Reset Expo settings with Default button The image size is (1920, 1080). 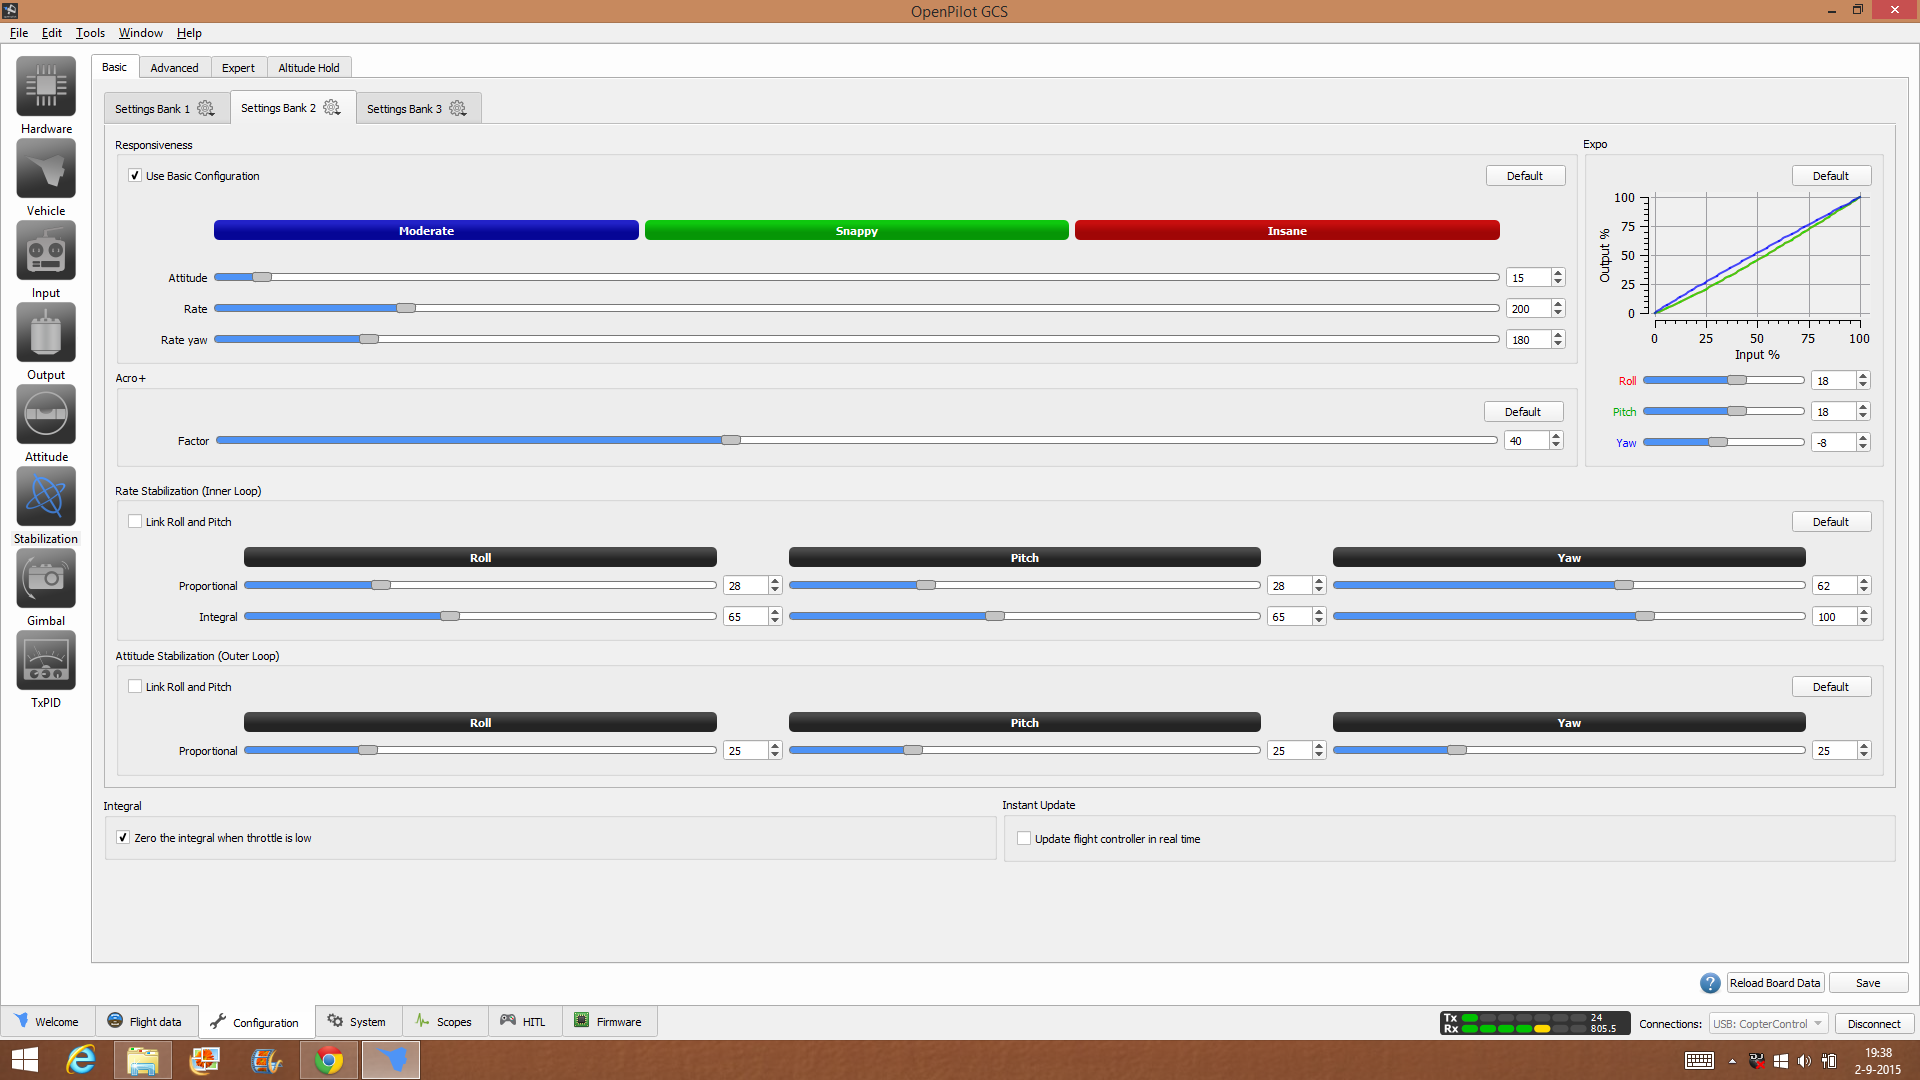[1831, 175]
